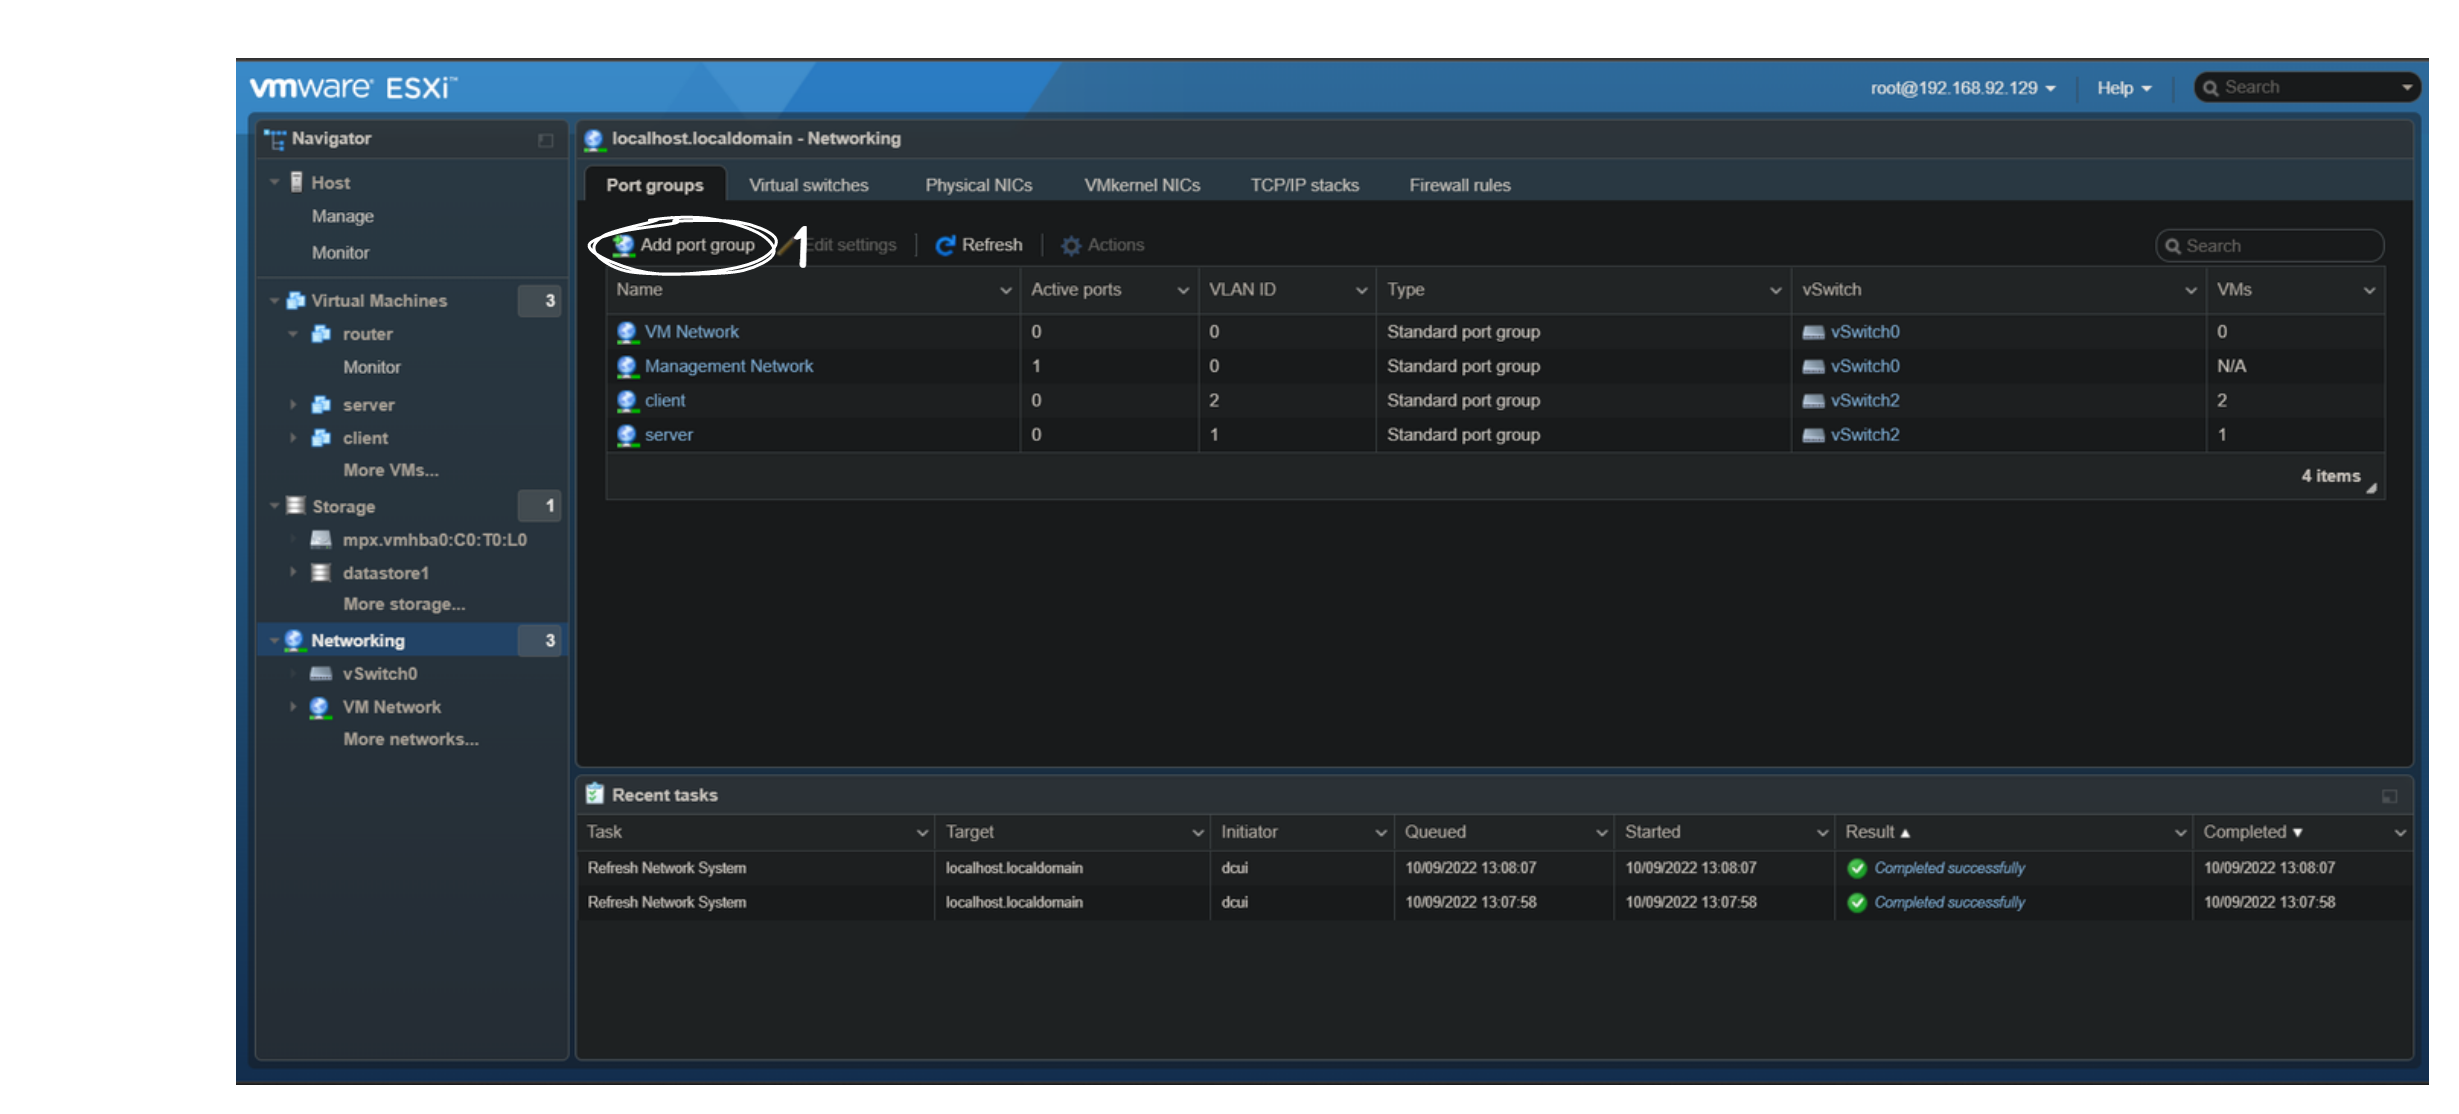Select the VMkernel NICs tab
2459x1114 pixels.
pyautogui.click(x=1142, y=185)
